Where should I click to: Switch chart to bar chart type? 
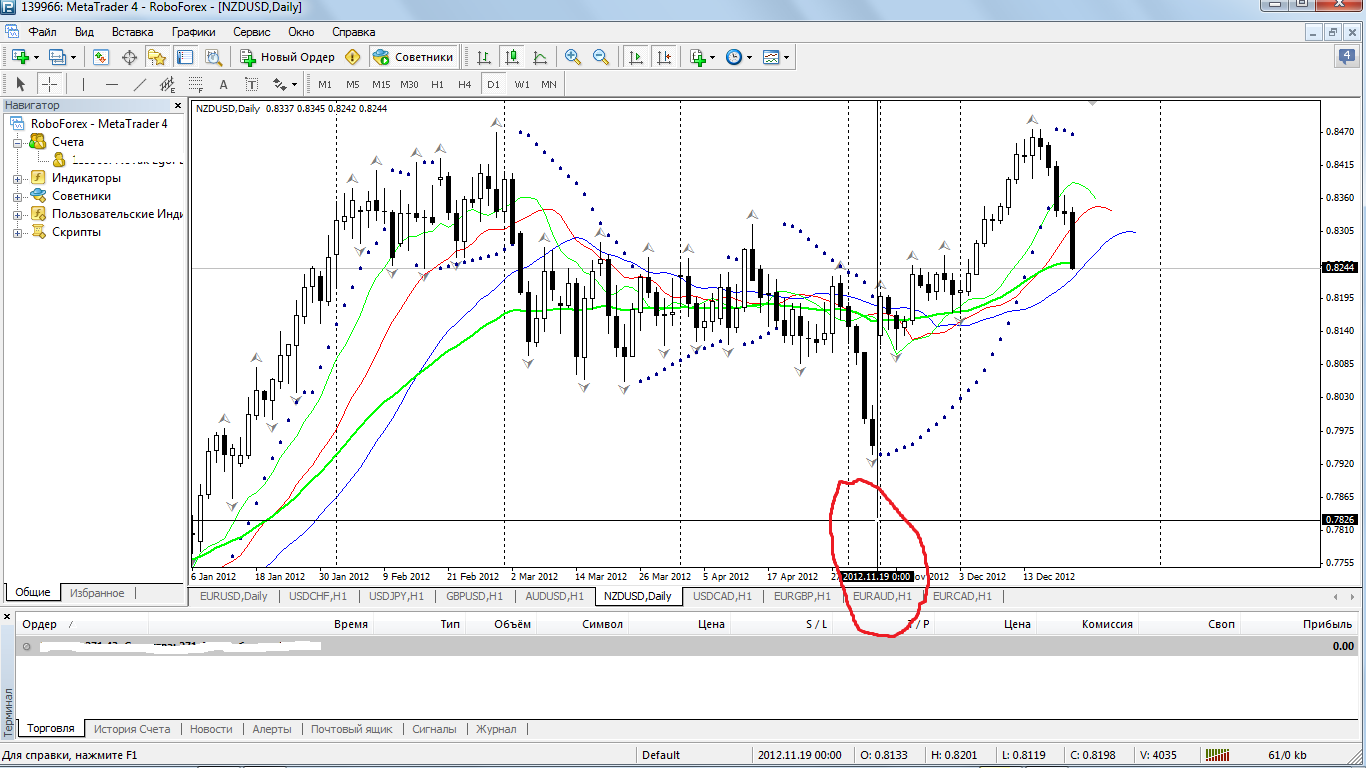pos(484,57)
